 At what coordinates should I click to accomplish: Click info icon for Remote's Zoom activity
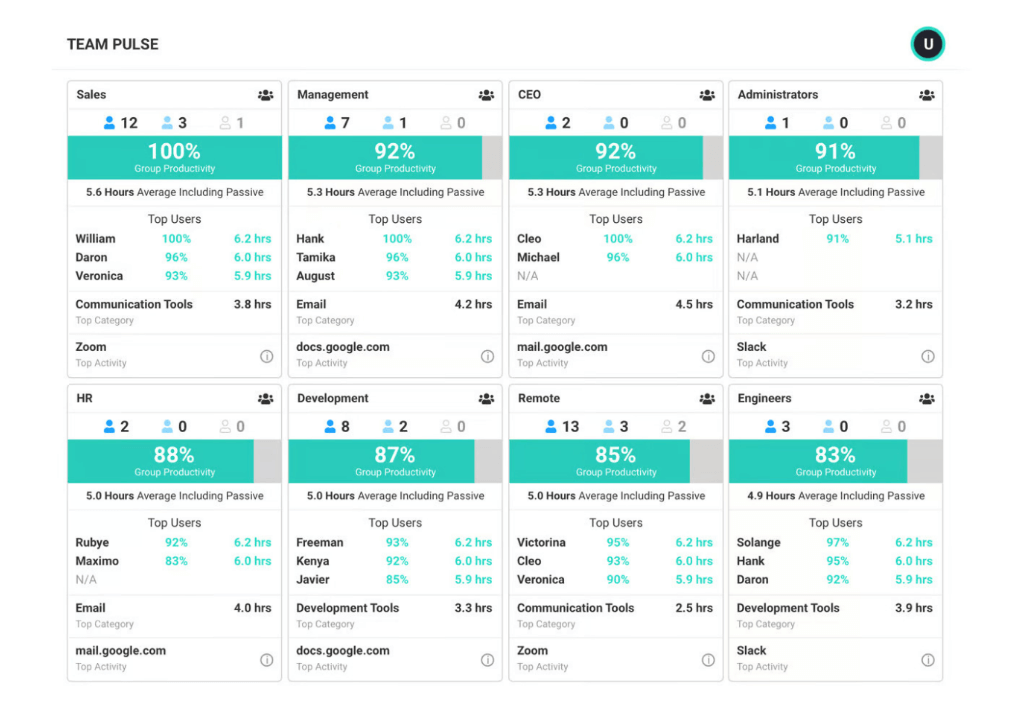point(708,660)
